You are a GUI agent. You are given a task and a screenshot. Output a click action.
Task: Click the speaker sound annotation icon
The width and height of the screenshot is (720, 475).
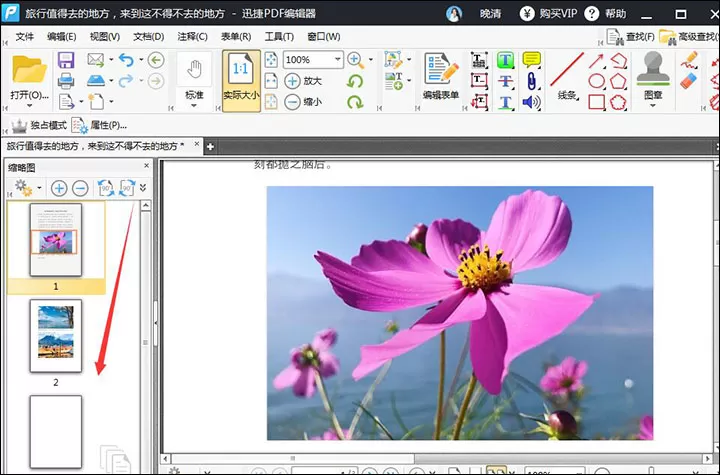(x=531, y=102)
